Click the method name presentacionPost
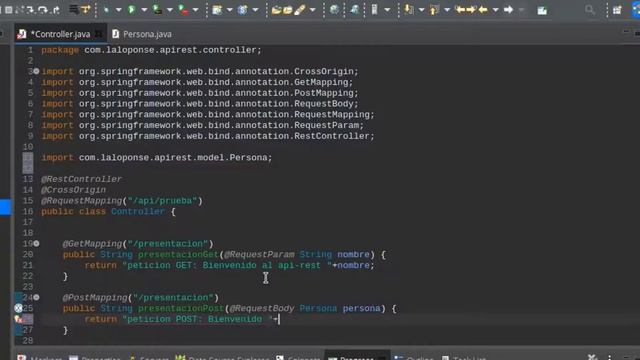 tap(181, 309)
